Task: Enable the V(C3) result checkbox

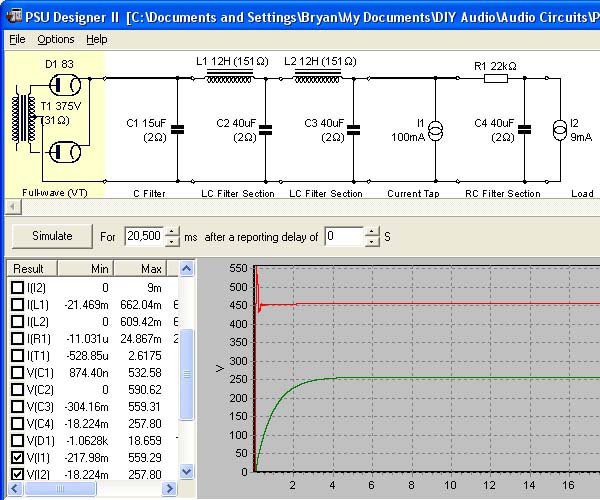Action: point(17,406)
